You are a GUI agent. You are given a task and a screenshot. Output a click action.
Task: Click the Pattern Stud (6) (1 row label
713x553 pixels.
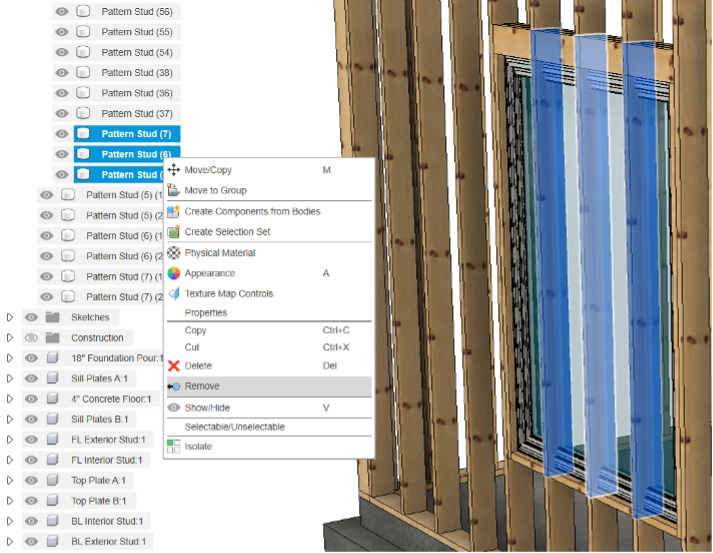coord(125,236)
